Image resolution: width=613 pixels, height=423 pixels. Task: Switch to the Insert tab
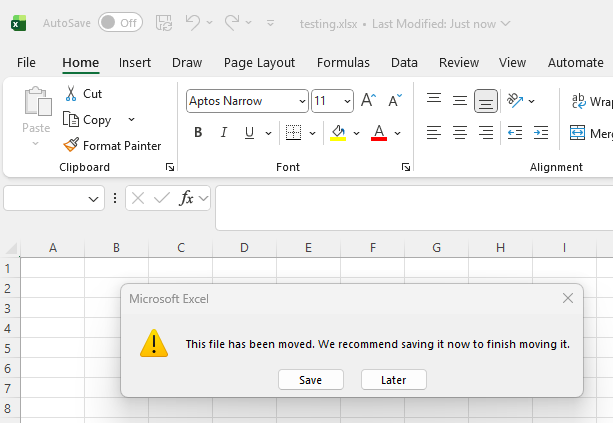click(x=135, y=63)
